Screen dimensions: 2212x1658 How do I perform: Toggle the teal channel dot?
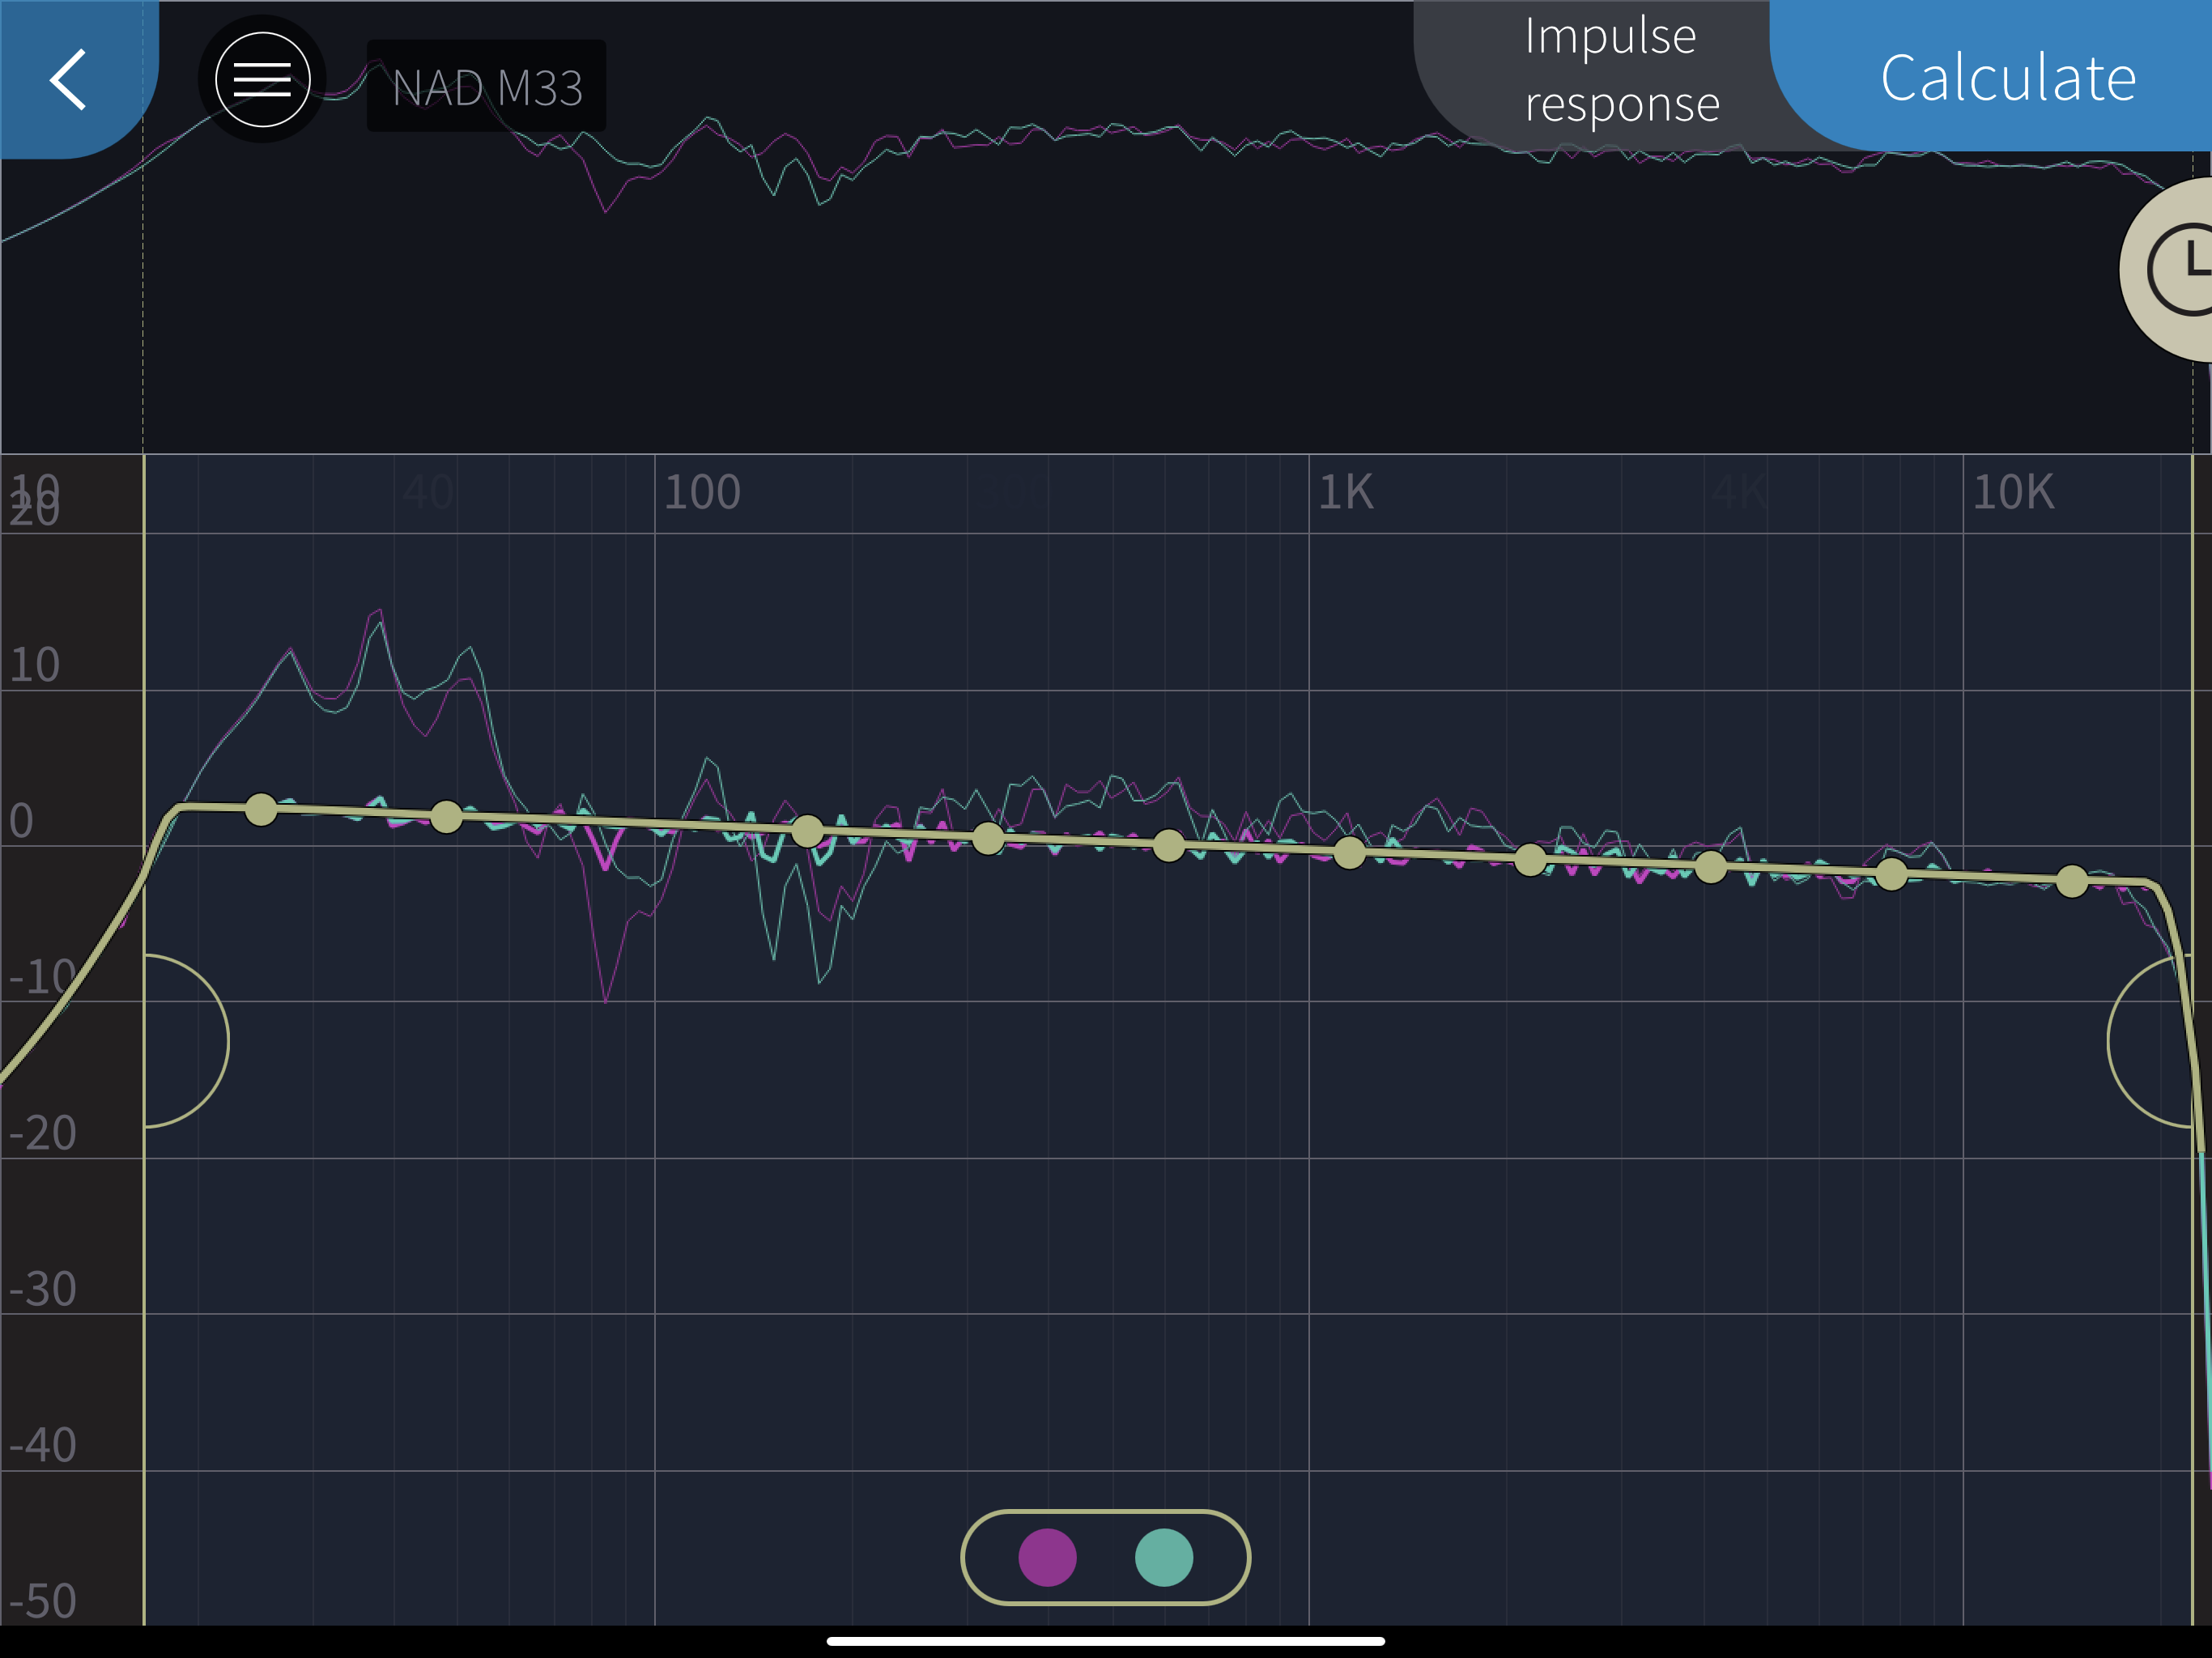[1164, 1557]
